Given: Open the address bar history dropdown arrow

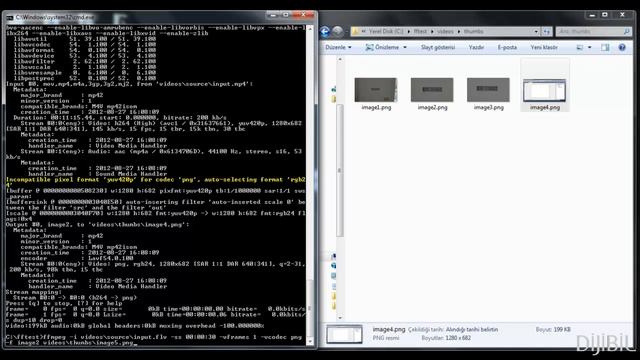Looking at the screenshot, I should click(x=536, y=31).
